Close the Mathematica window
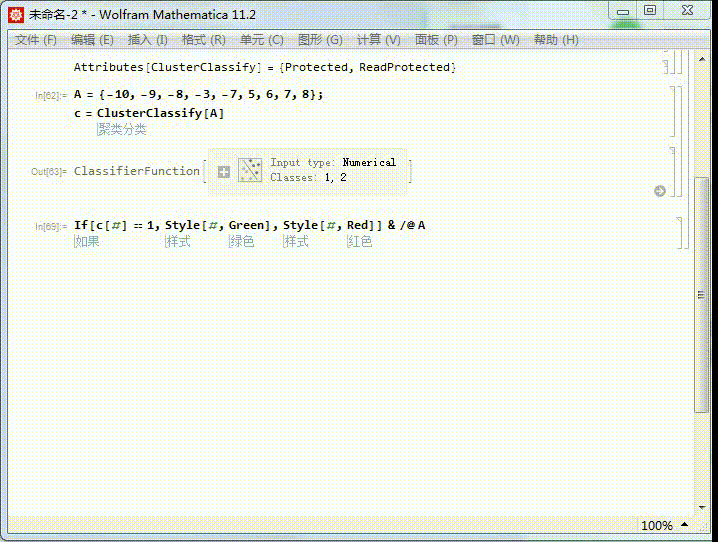 click(x=687, y=11)
